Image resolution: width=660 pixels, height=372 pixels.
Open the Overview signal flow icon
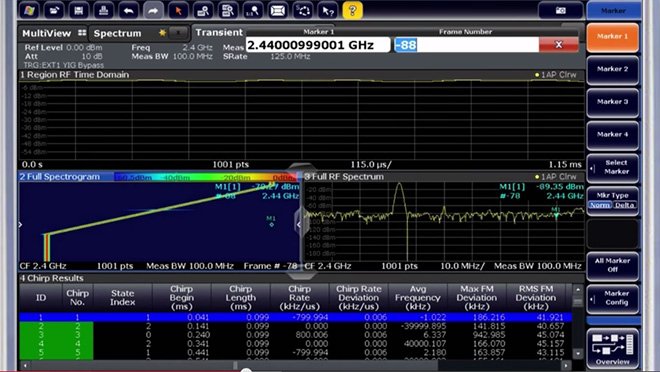click(612, 349)
